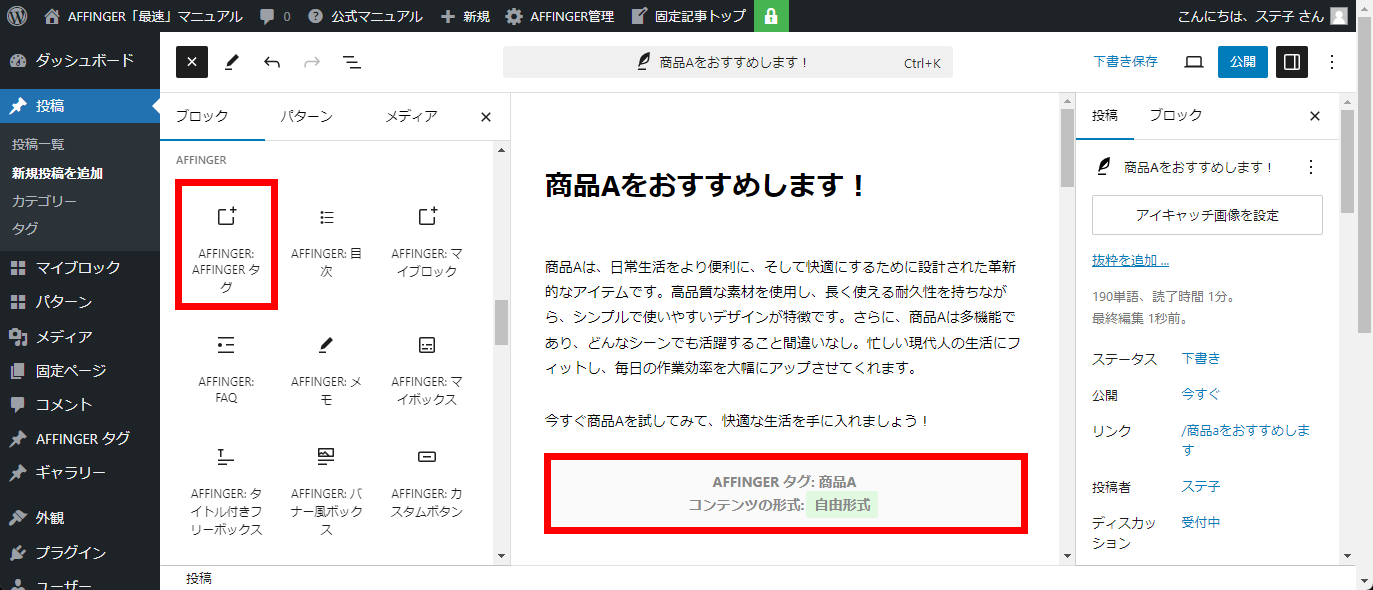
Task: Click the 公開 publish button
Action: pos(1243,62)
